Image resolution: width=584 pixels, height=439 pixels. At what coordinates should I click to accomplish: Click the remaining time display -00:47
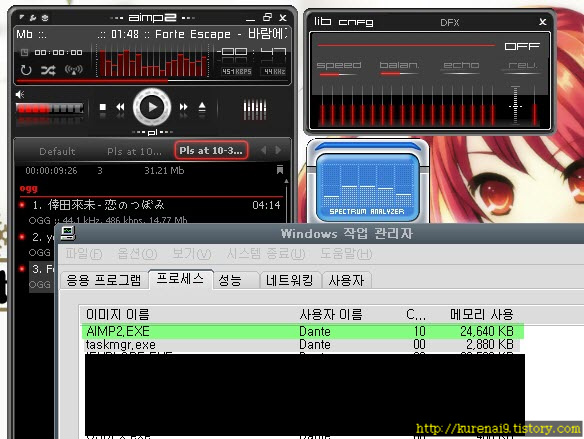tap(252, 51)
